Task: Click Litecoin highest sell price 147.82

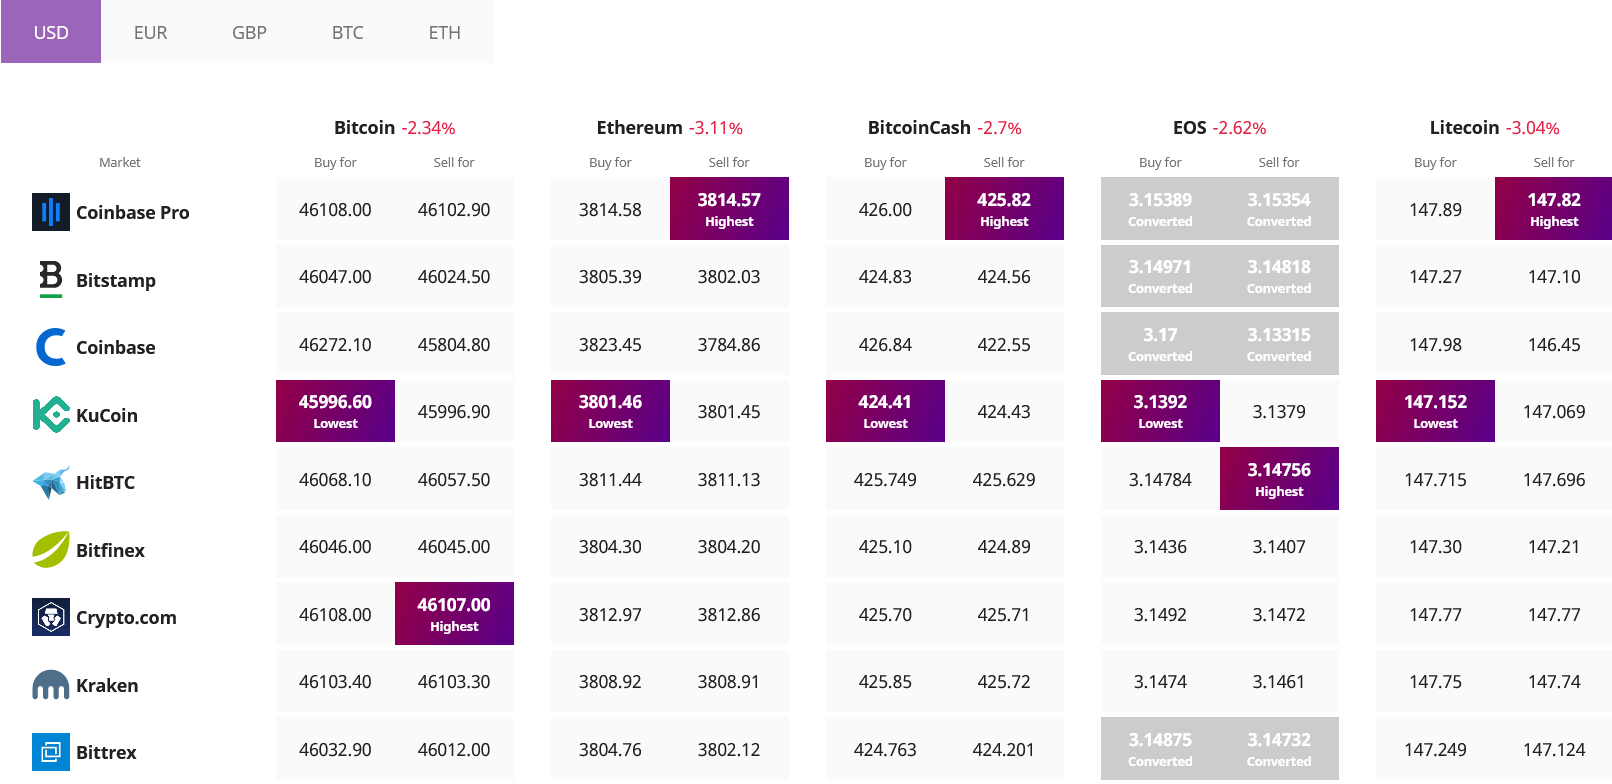Action: click(1553, 209)
